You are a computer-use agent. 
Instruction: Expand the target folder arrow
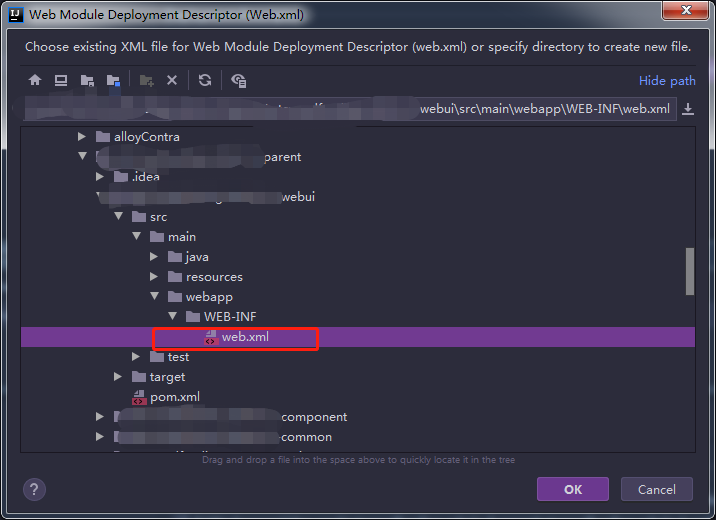118,376
